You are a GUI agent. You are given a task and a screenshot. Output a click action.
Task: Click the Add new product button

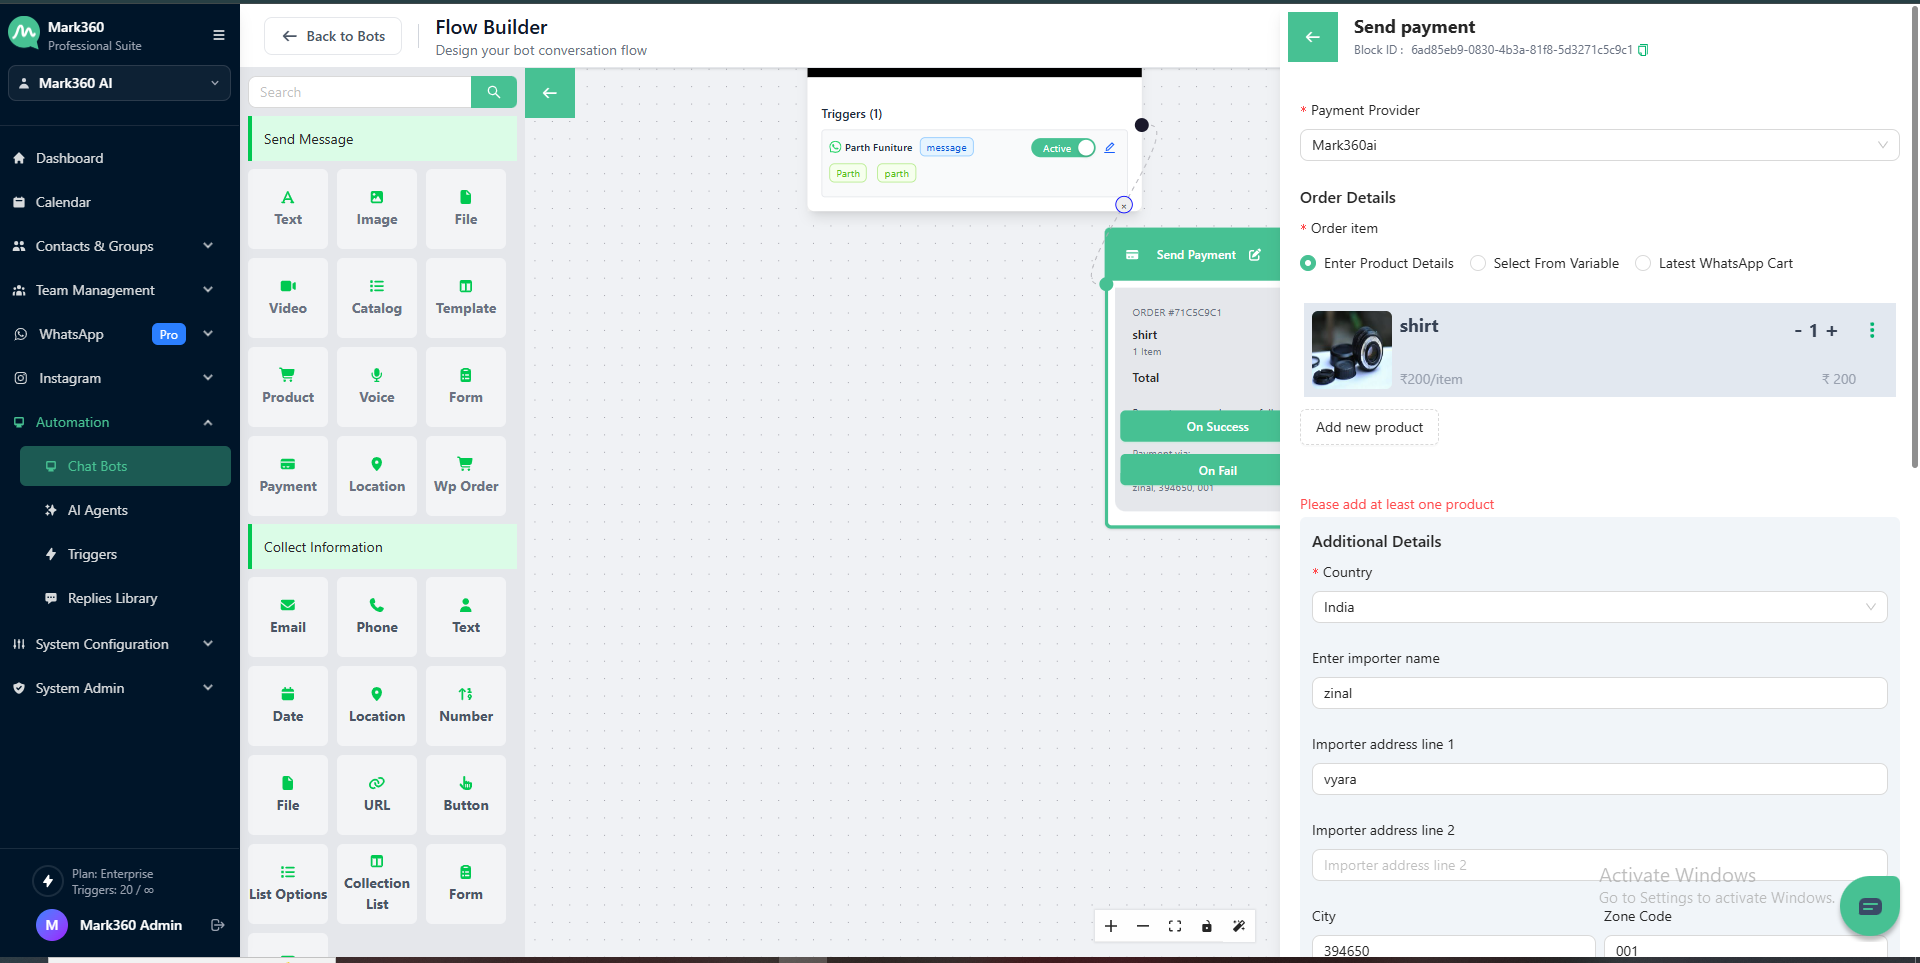1369,427
